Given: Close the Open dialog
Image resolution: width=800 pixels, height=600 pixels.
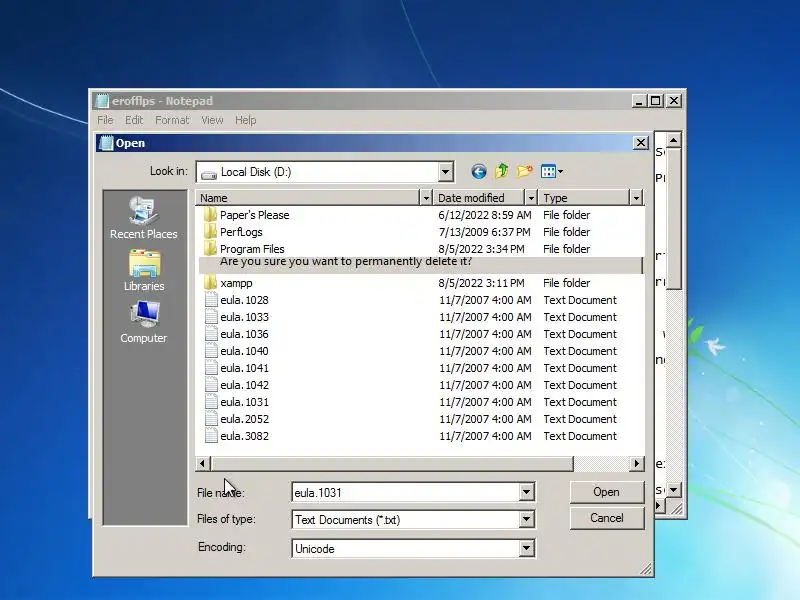Looking at the screenshot, I should pyautogui.click(x=641, y=143).
